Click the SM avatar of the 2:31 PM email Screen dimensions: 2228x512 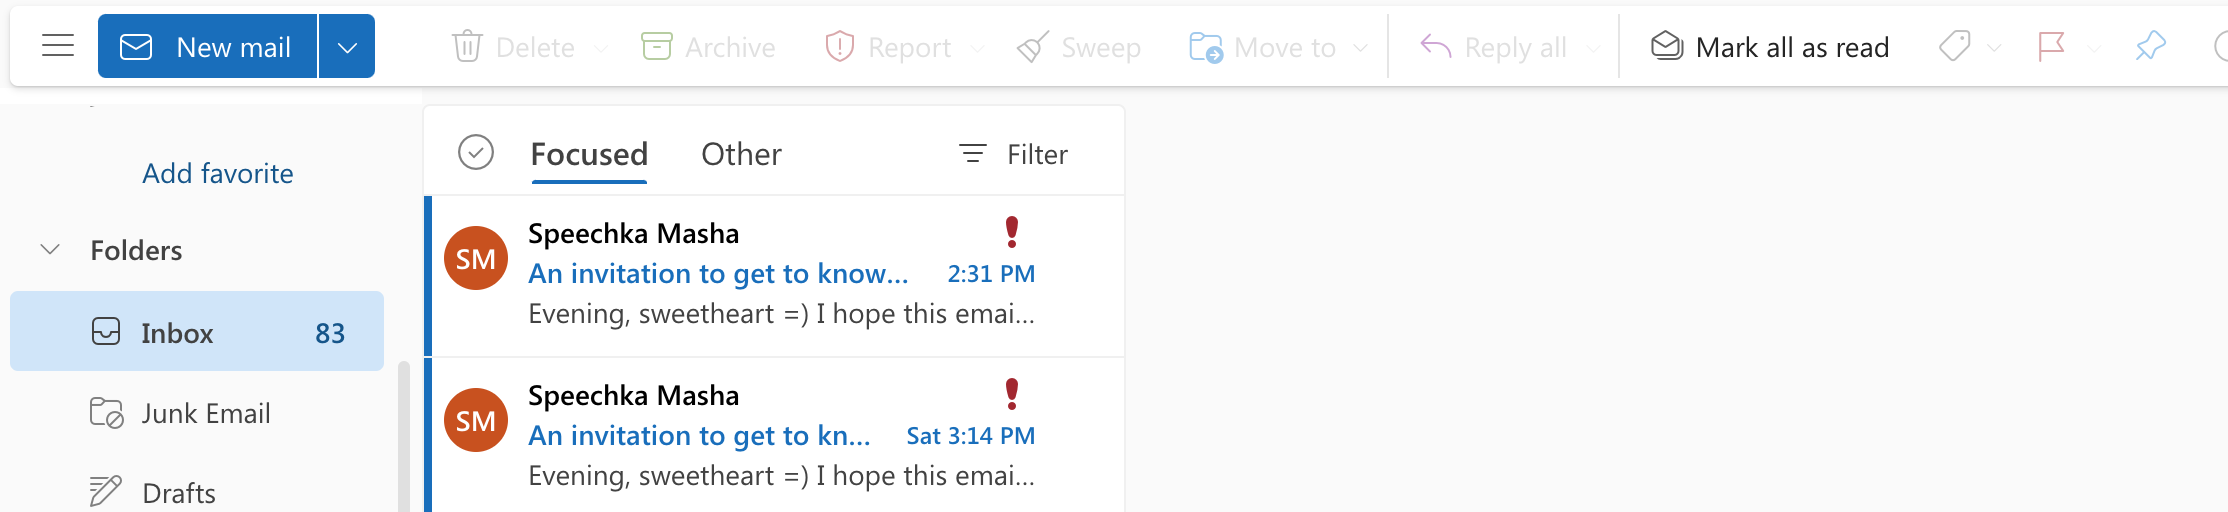pyautogui.click(x=475, y=258)
